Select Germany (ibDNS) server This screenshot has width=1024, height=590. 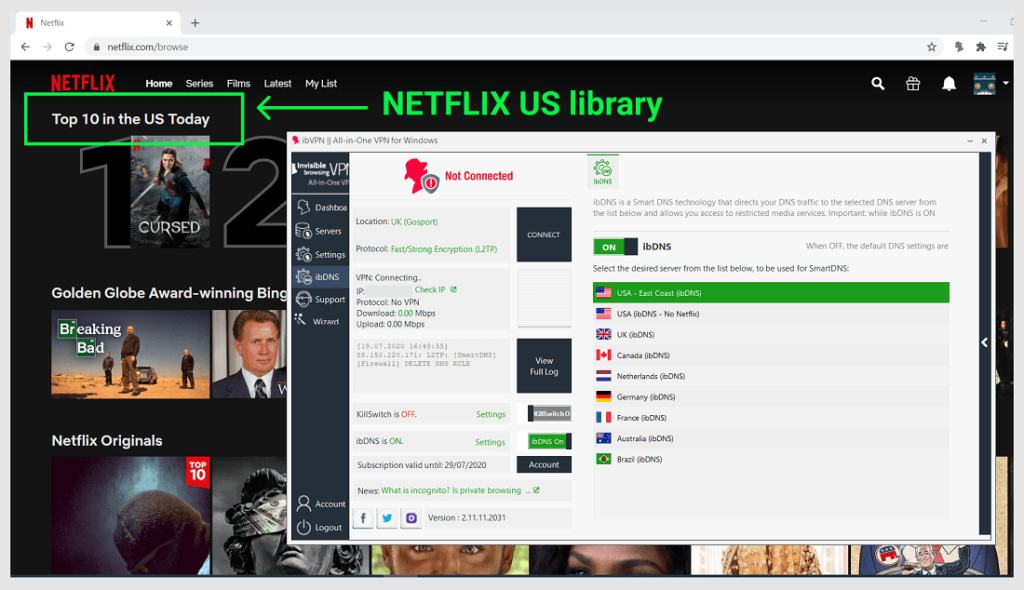pyautogui.click(x=771, y=397)
